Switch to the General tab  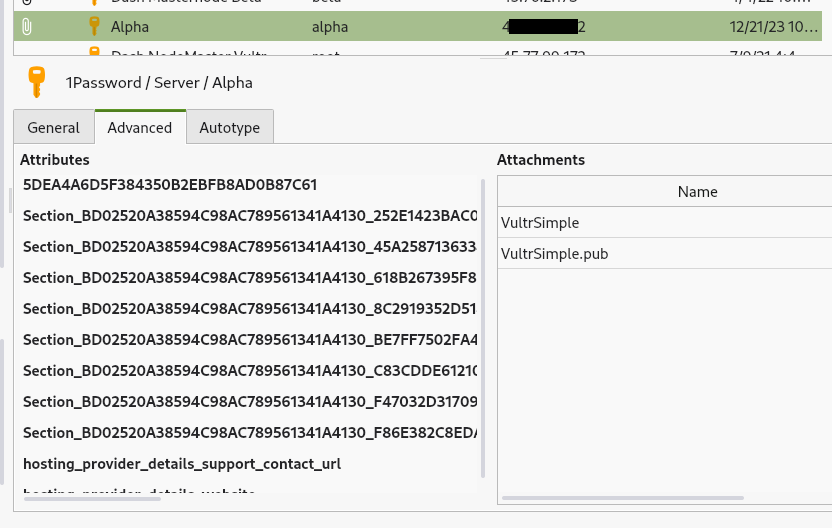click(x=54, y=127)
